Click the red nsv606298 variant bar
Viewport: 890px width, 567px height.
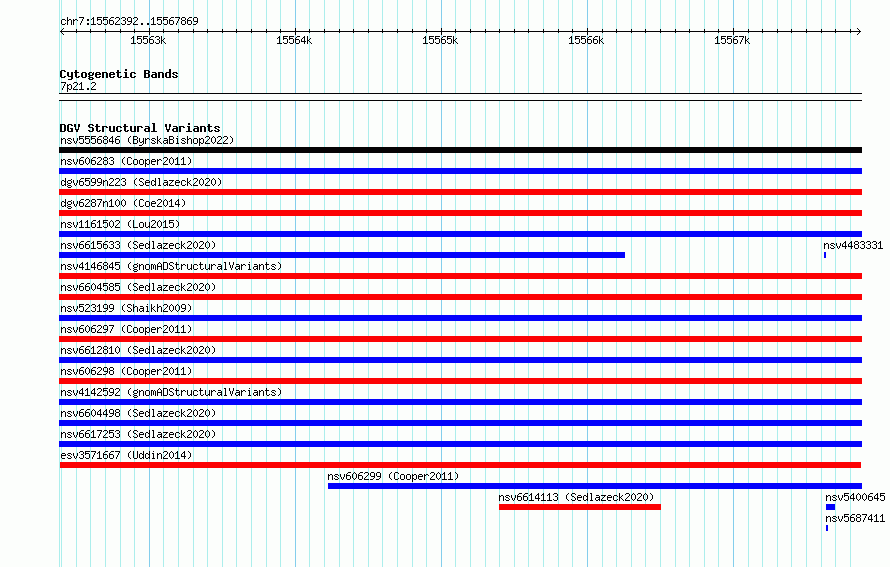(x=460, y=381)
